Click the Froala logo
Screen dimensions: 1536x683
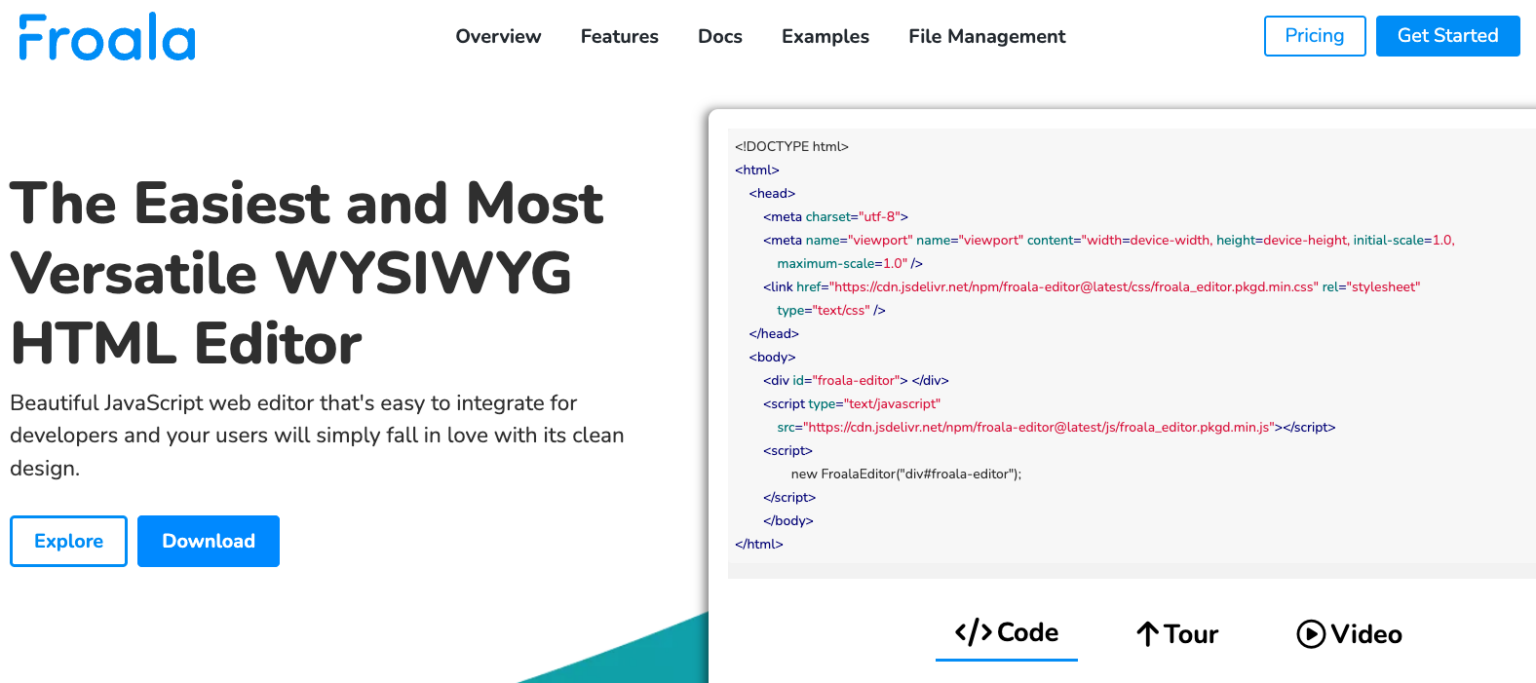105,35
